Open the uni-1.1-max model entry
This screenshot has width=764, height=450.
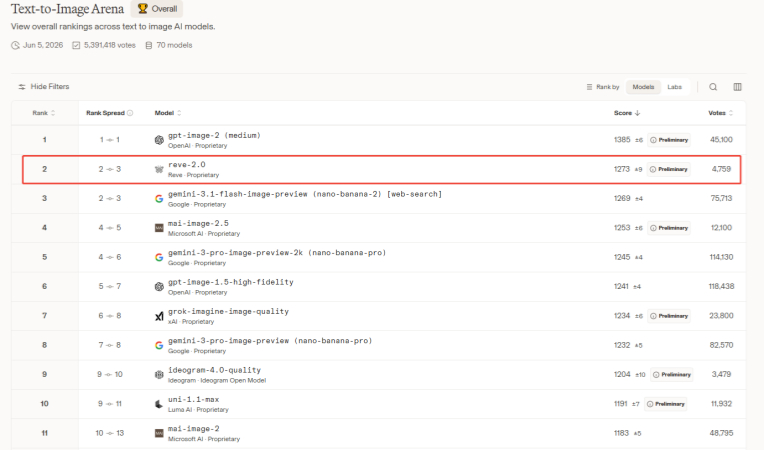193,399
